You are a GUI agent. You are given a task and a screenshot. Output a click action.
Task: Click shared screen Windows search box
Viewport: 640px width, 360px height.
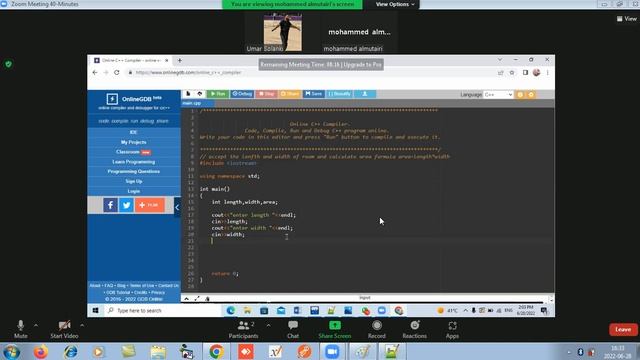click(x=162, y=311)
